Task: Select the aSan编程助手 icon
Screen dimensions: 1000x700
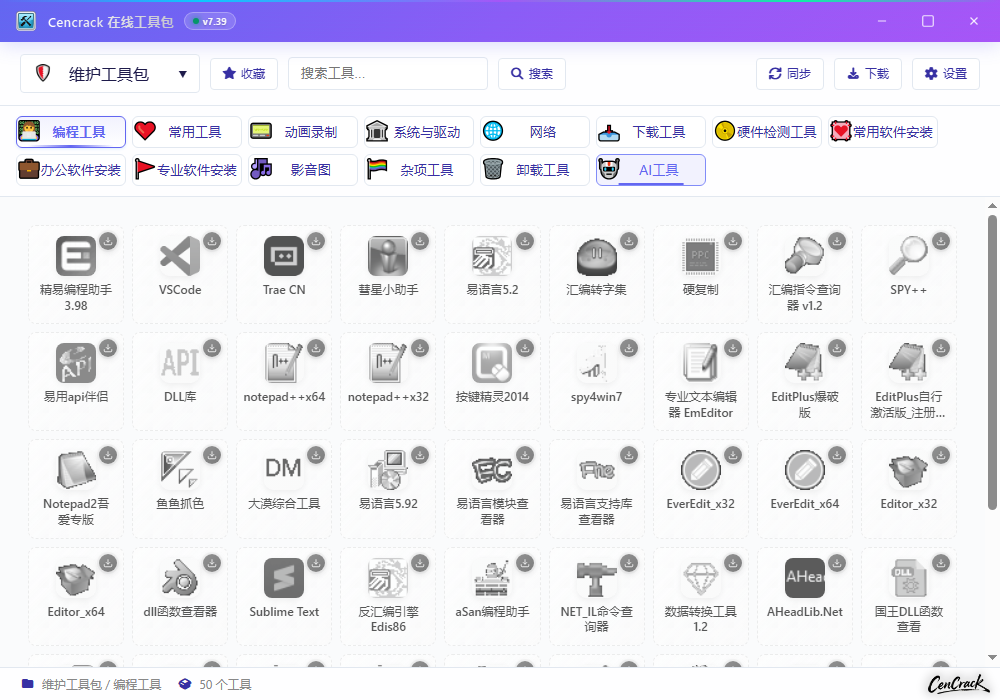Action: [492, 578]
